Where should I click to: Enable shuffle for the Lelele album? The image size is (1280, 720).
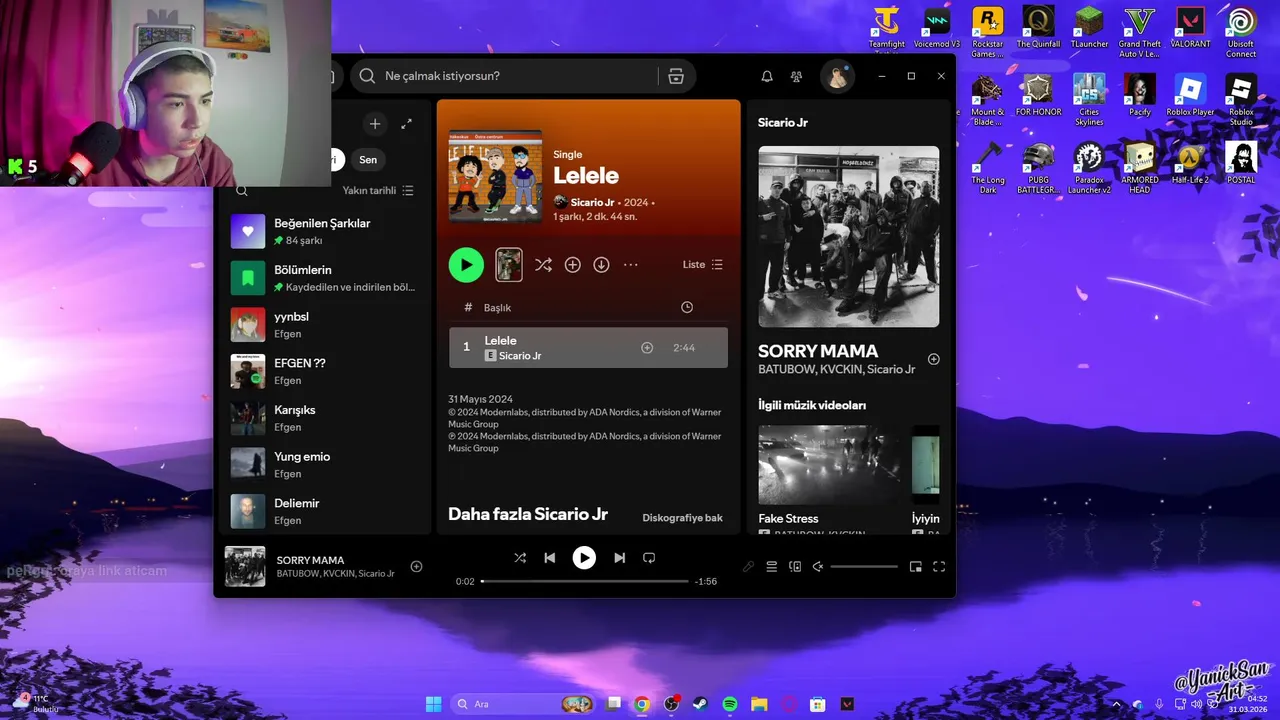point(543,265)
